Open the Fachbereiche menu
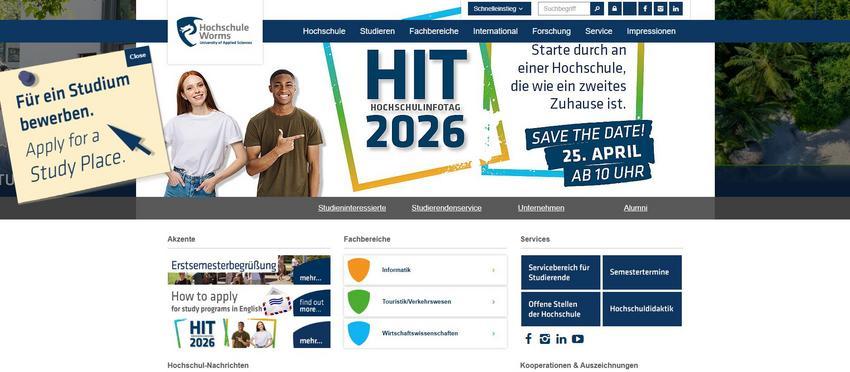850x372 pixels. coord(434,31)
